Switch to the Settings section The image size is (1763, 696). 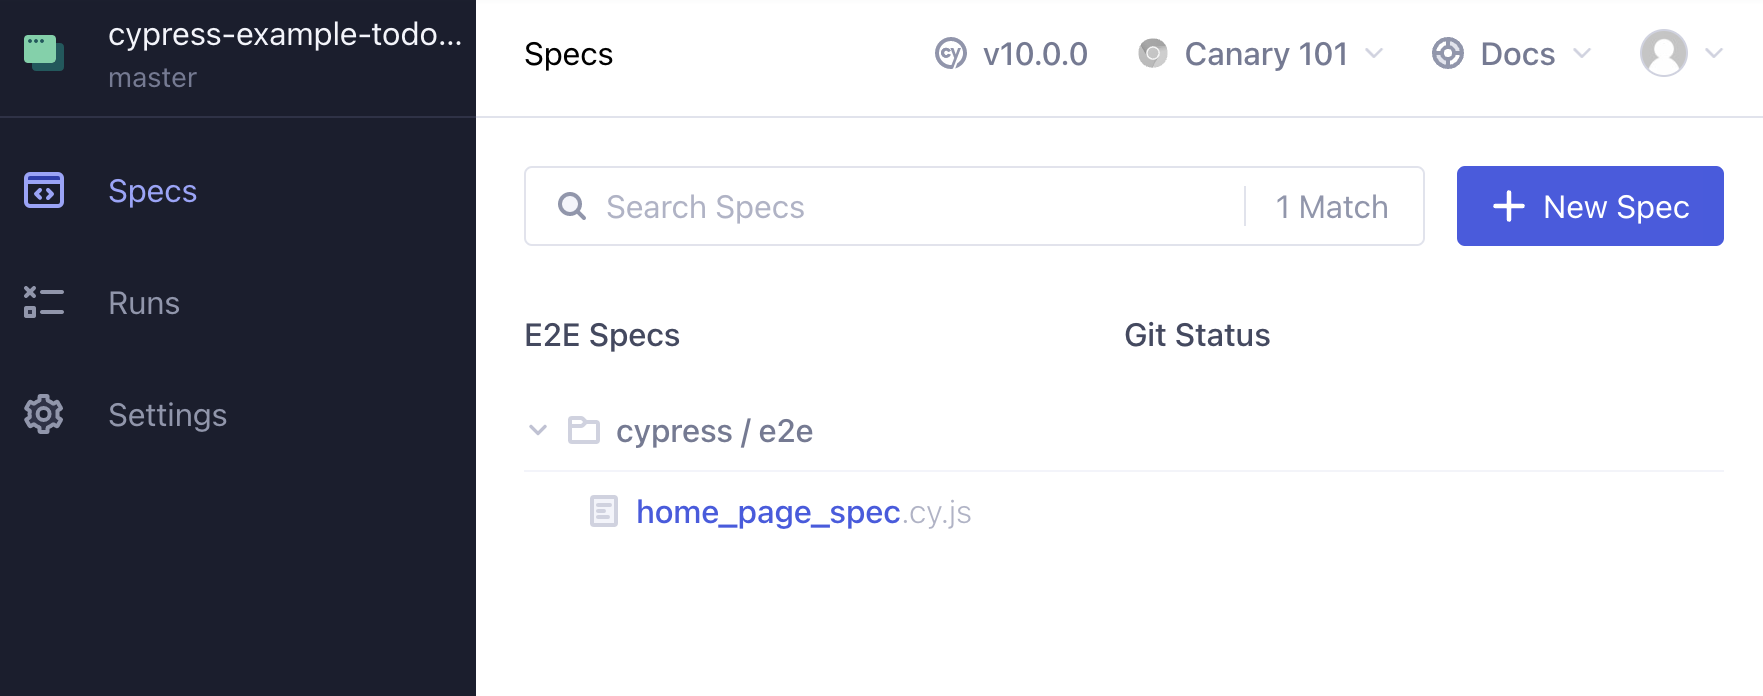pyautogui.click(x=167, y=414)
